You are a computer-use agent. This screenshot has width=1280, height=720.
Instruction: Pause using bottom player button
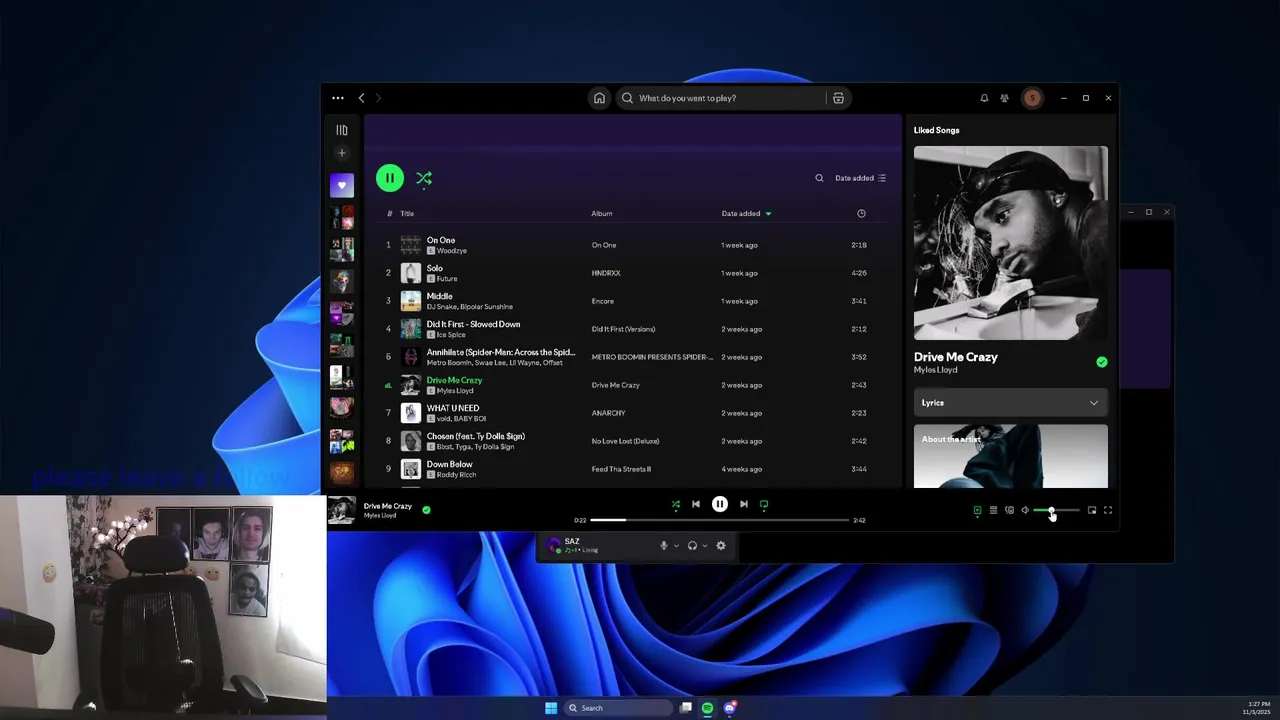720,504
